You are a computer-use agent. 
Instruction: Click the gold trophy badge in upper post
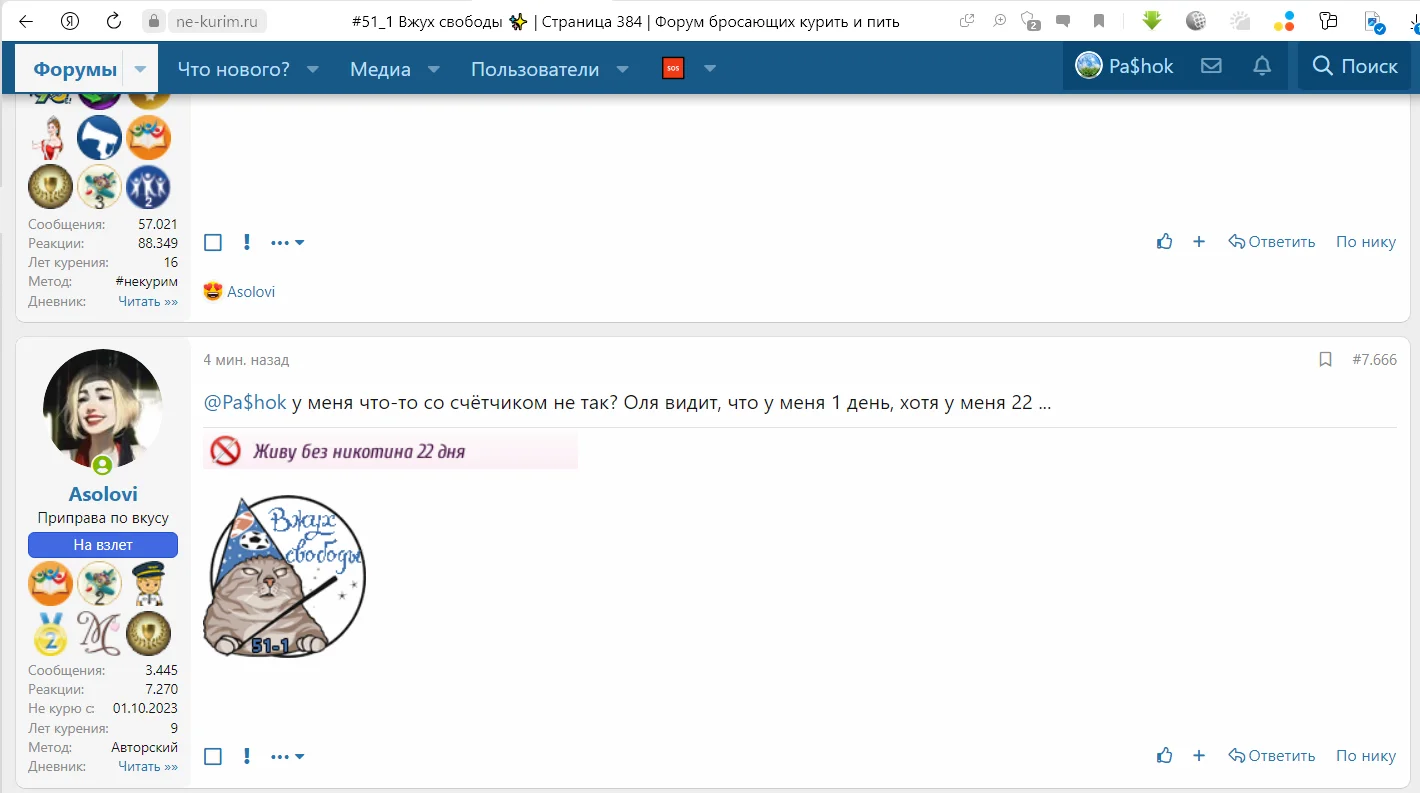[x=50, y=187]
